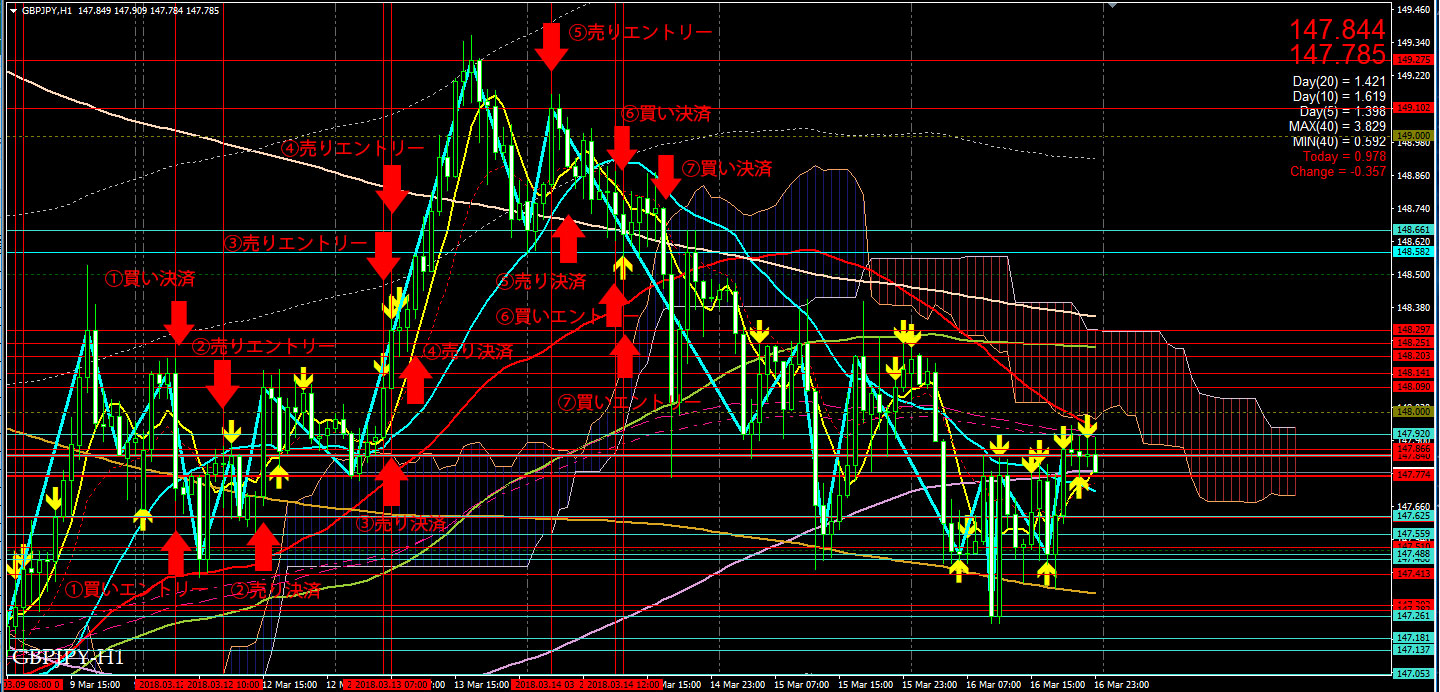Select the teal 147.261 level label
Viewport: 1440px width, 692px height.
pos(1412,616)
